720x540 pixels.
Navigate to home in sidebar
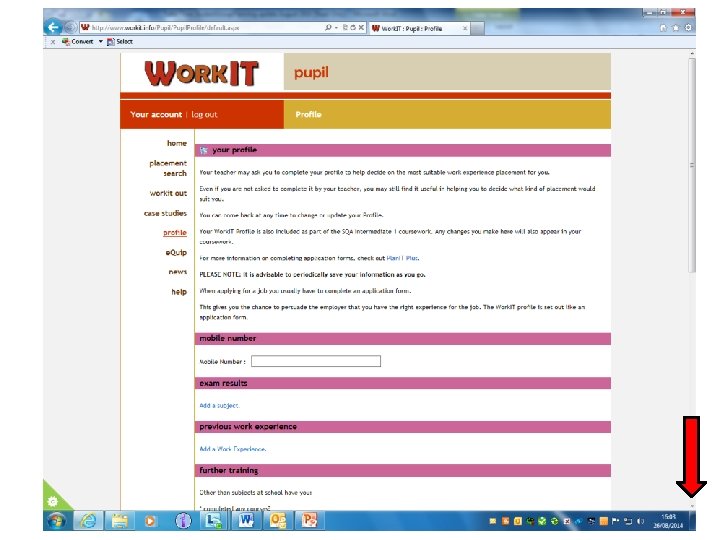pyautogui.click(x=177, y=143)
